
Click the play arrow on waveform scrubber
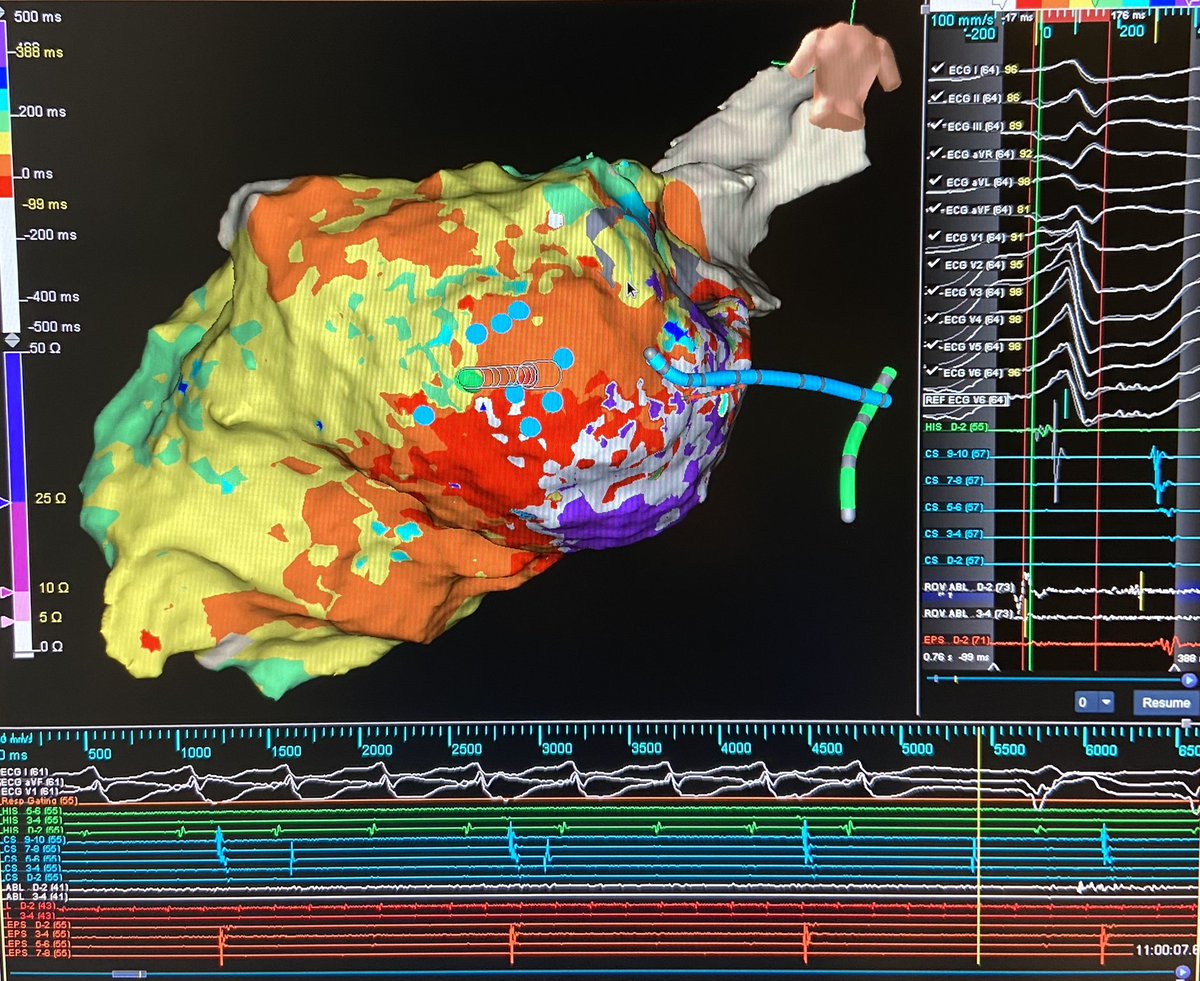(x=1189, y=680)
